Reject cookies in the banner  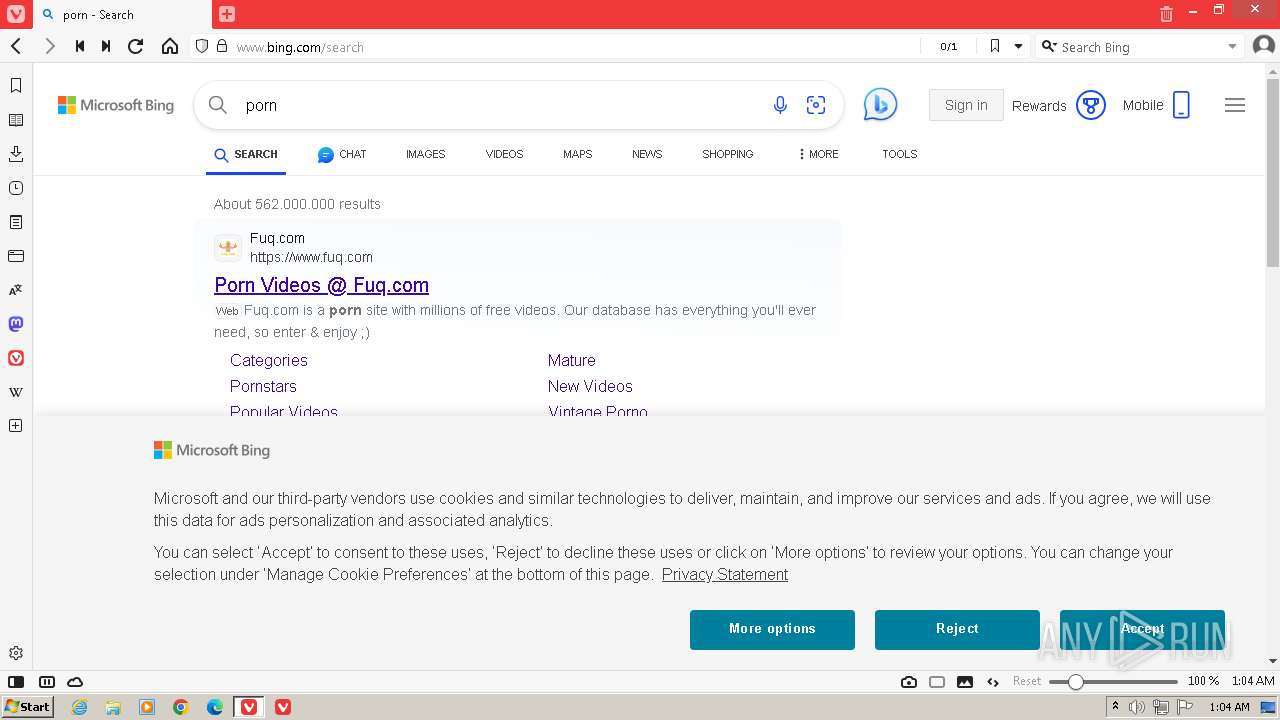click(957, 629)
